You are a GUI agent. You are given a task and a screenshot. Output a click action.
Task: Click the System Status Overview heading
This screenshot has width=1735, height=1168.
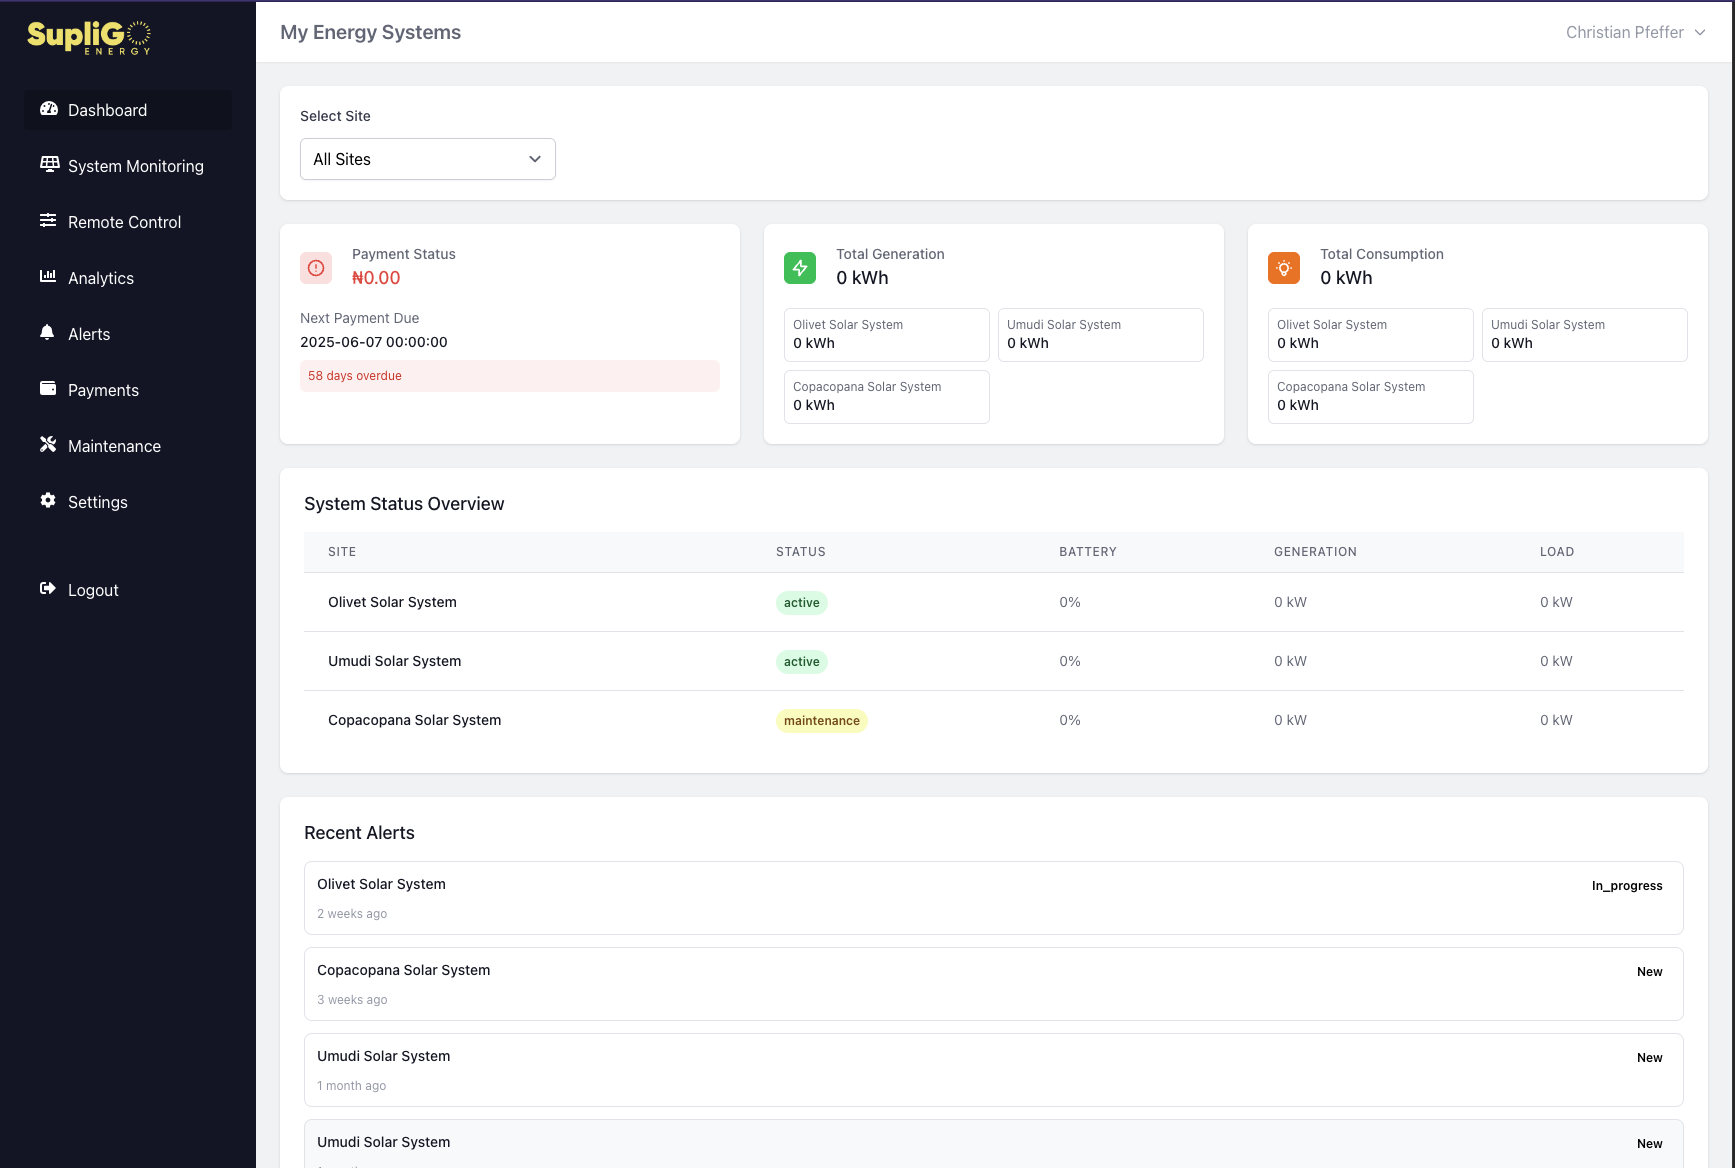pyautogui.click(x=404, y=504)
